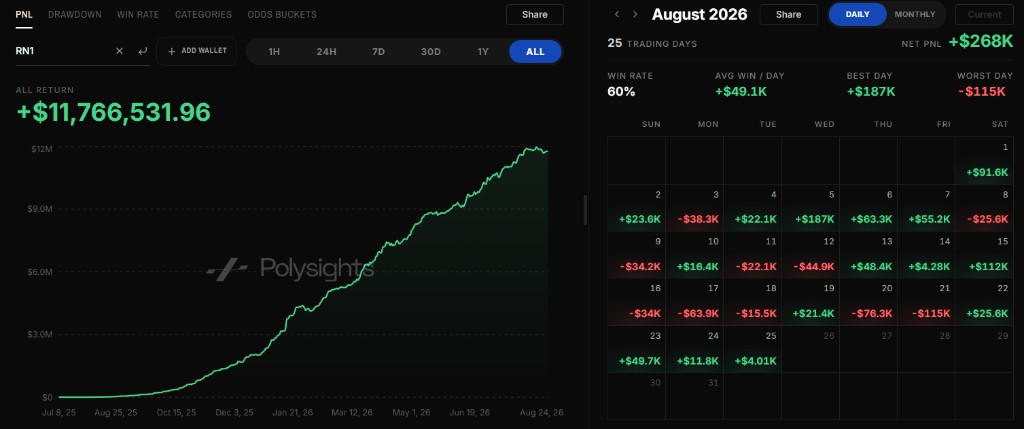Select August 15 cell showing +$112K
The height and width of the screenshot is (429, 1024).
coord(984,255)
